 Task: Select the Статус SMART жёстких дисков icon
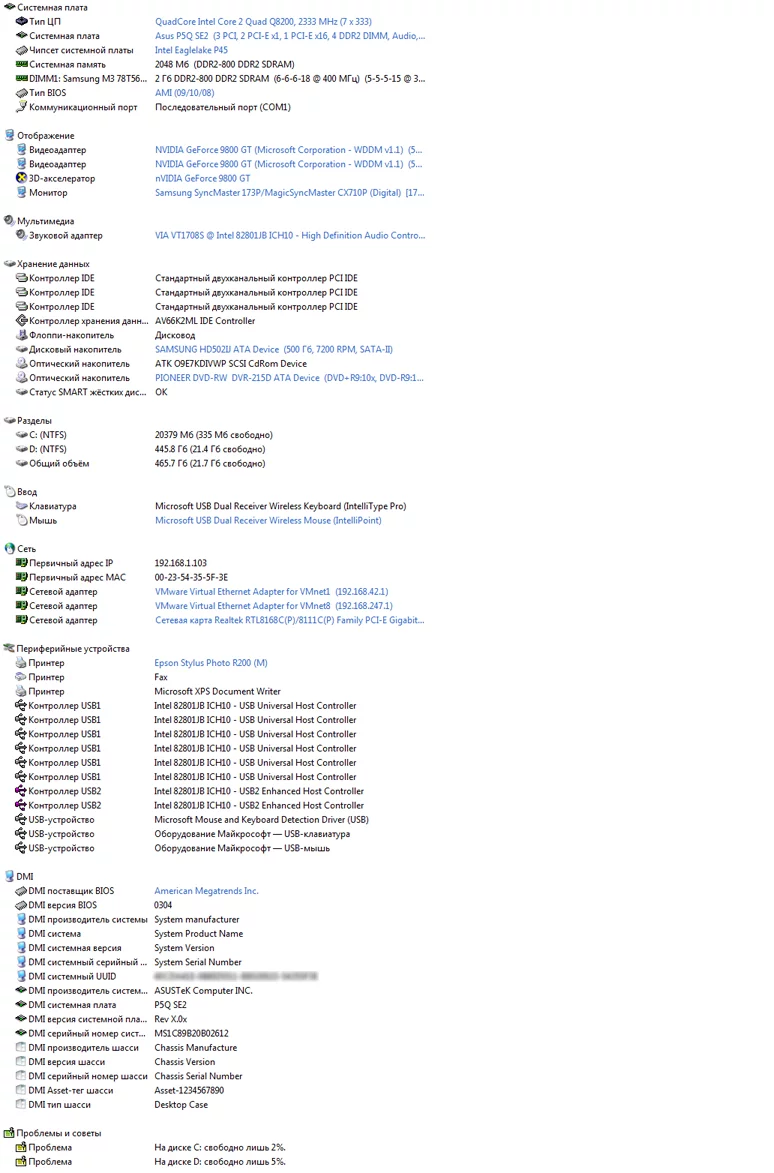tap(22, 392)
